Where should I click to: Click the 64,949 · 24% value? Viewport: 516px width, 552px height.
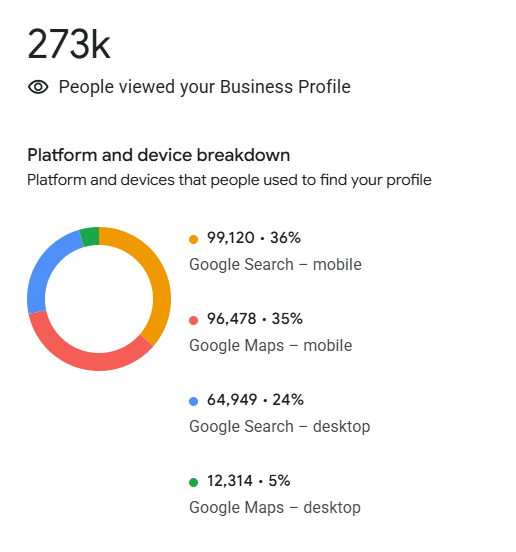pyautogui.click(x=255, y=400)
